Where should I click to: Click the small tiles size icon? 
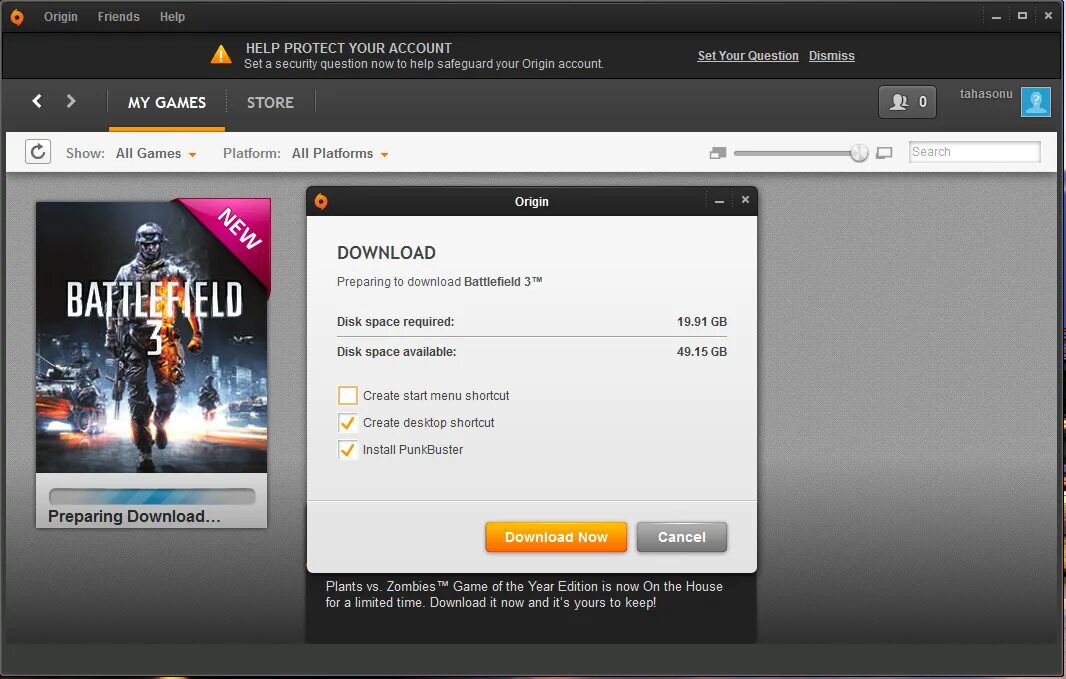pos(717,153)
